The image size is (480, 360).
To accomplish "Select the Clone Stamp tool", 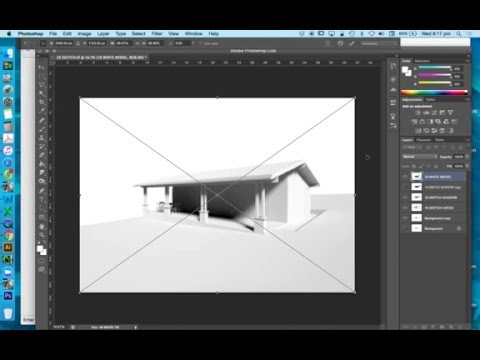I will pos(42,138).
